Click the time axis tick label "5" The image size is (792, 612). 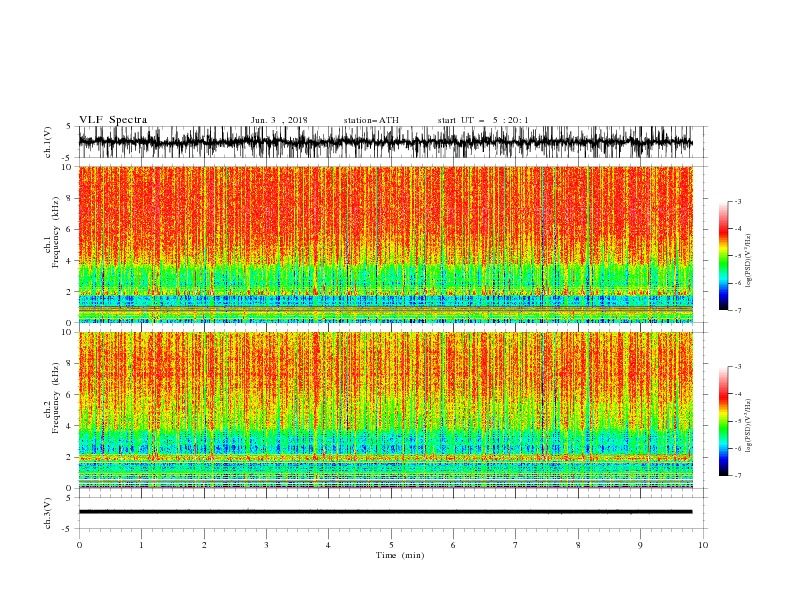pos(391,545)
